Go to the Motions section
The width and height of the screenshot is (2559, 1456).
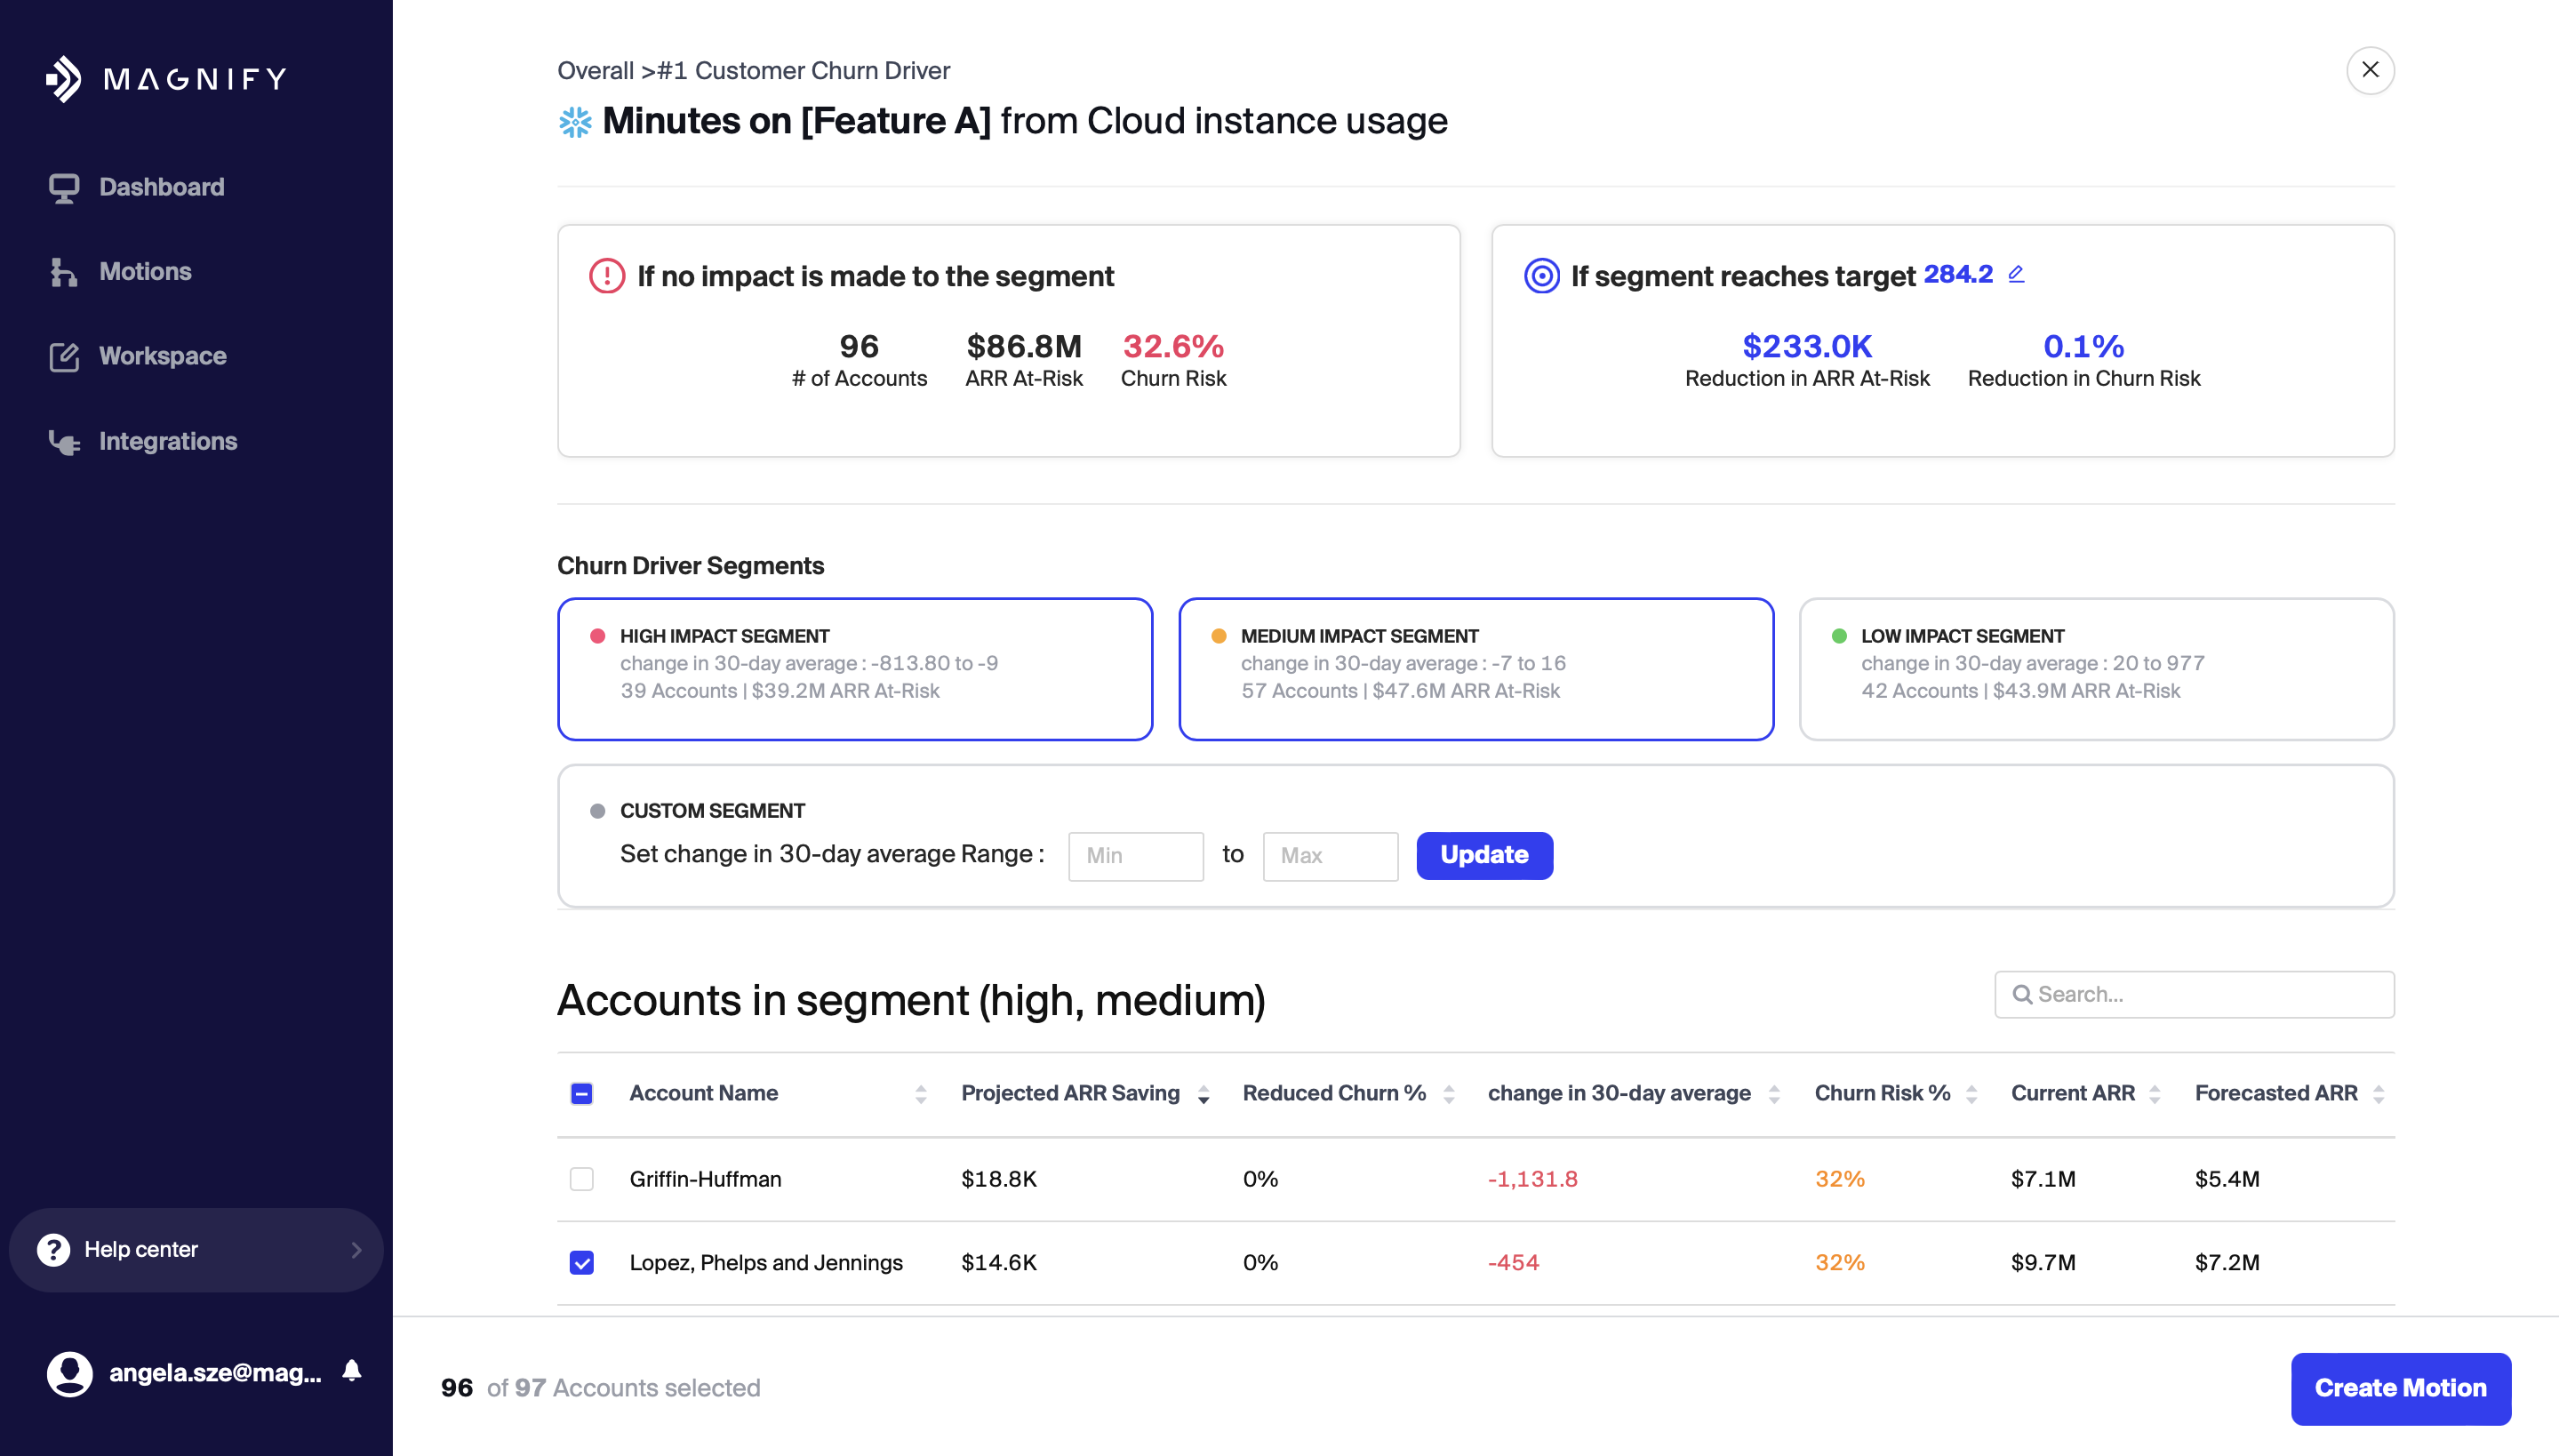coord(144,271)
